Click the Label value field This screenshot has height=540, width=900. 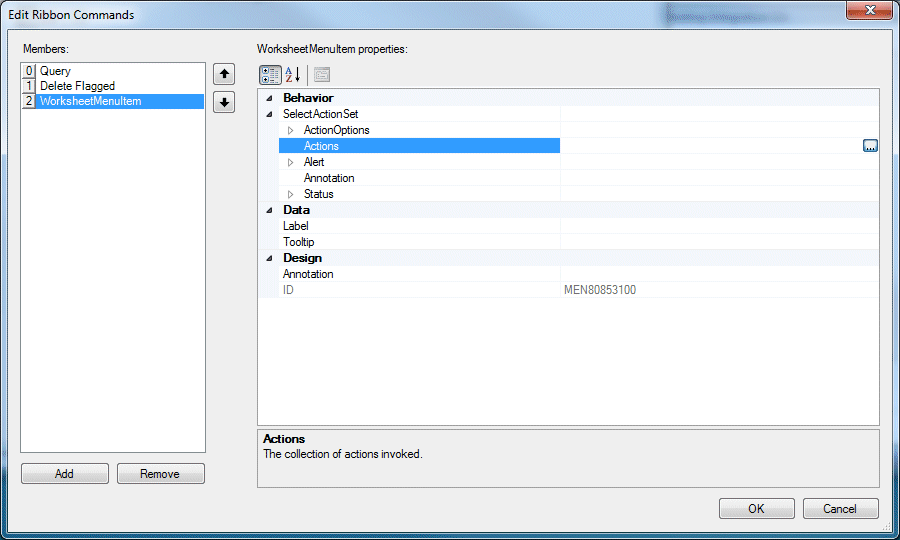click(x=720, y=226)
